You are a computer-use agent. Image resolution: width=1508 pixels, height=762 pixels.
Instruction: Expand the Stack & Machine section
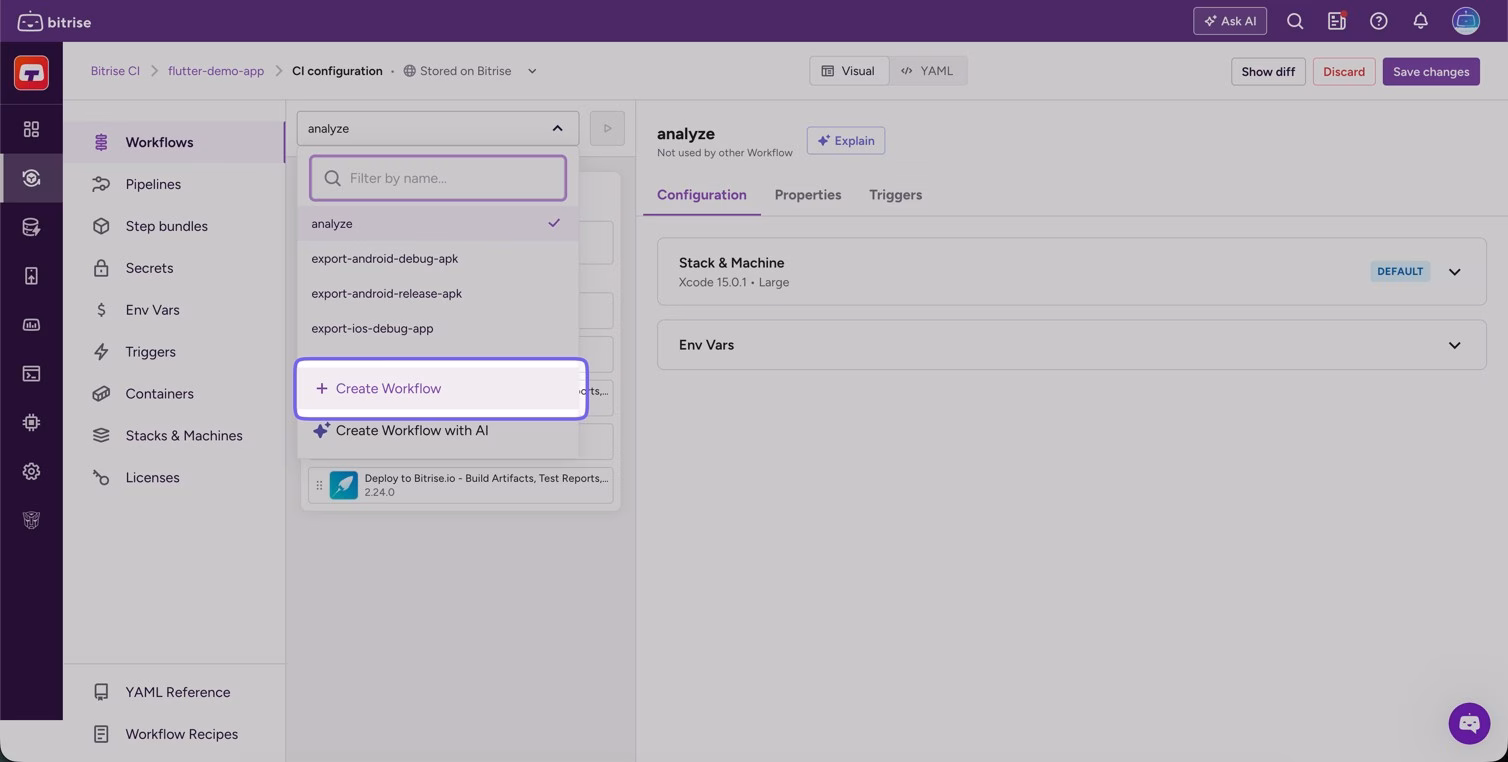1454,272
